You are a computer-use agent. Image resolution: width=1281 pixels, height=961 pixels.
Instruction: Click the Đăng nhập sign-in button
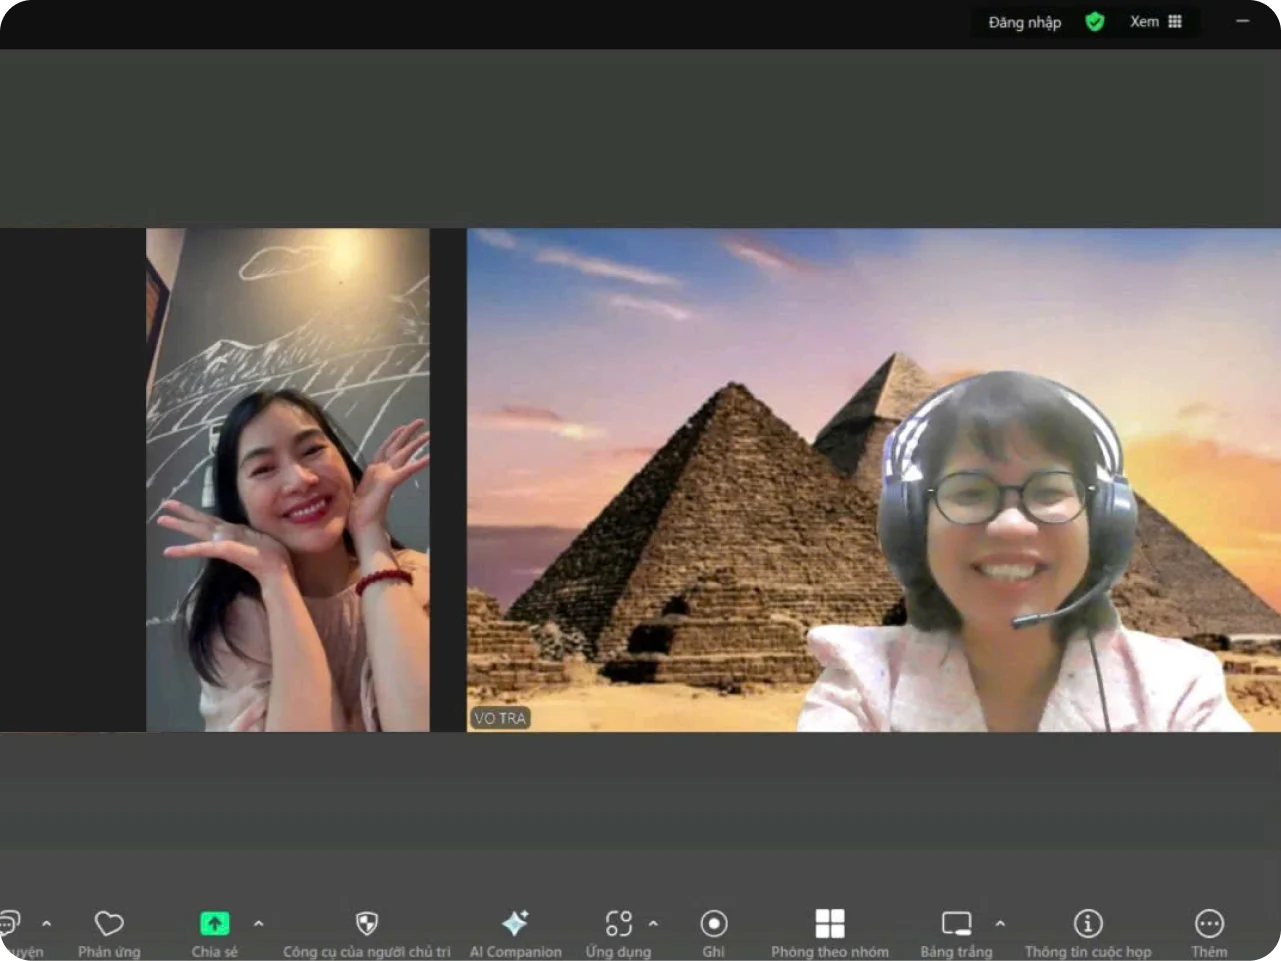(x=1024, y=22)
